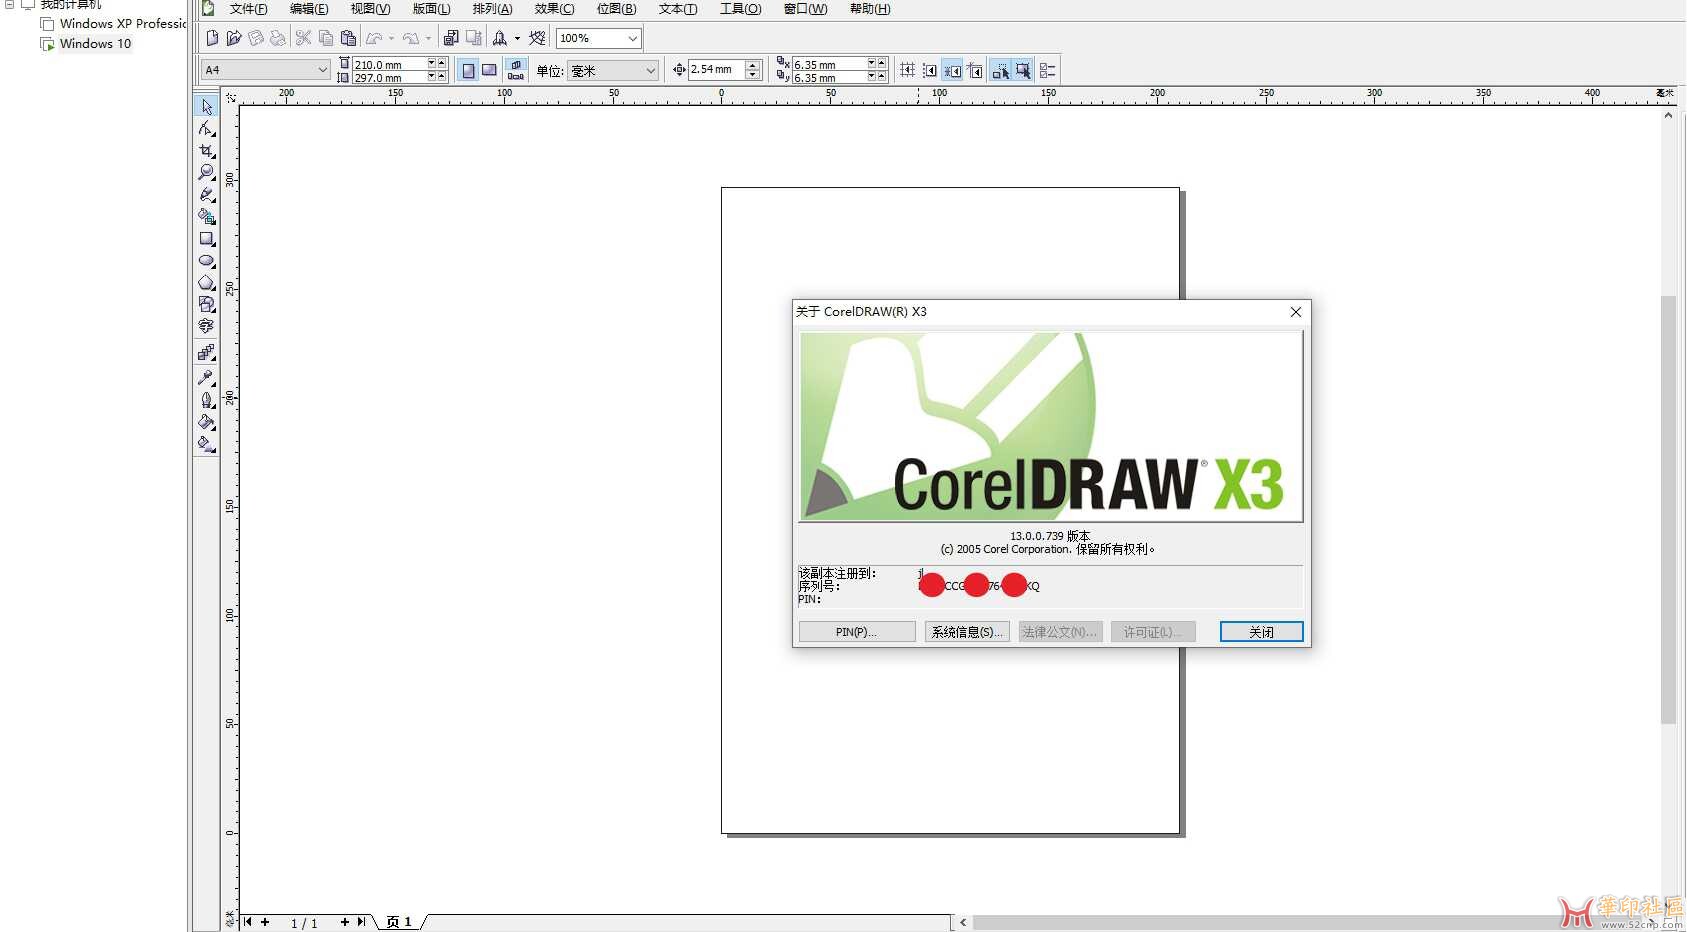Select the Shape tool
This screenshot has width=1687, height=932.
tap(207, 128)
